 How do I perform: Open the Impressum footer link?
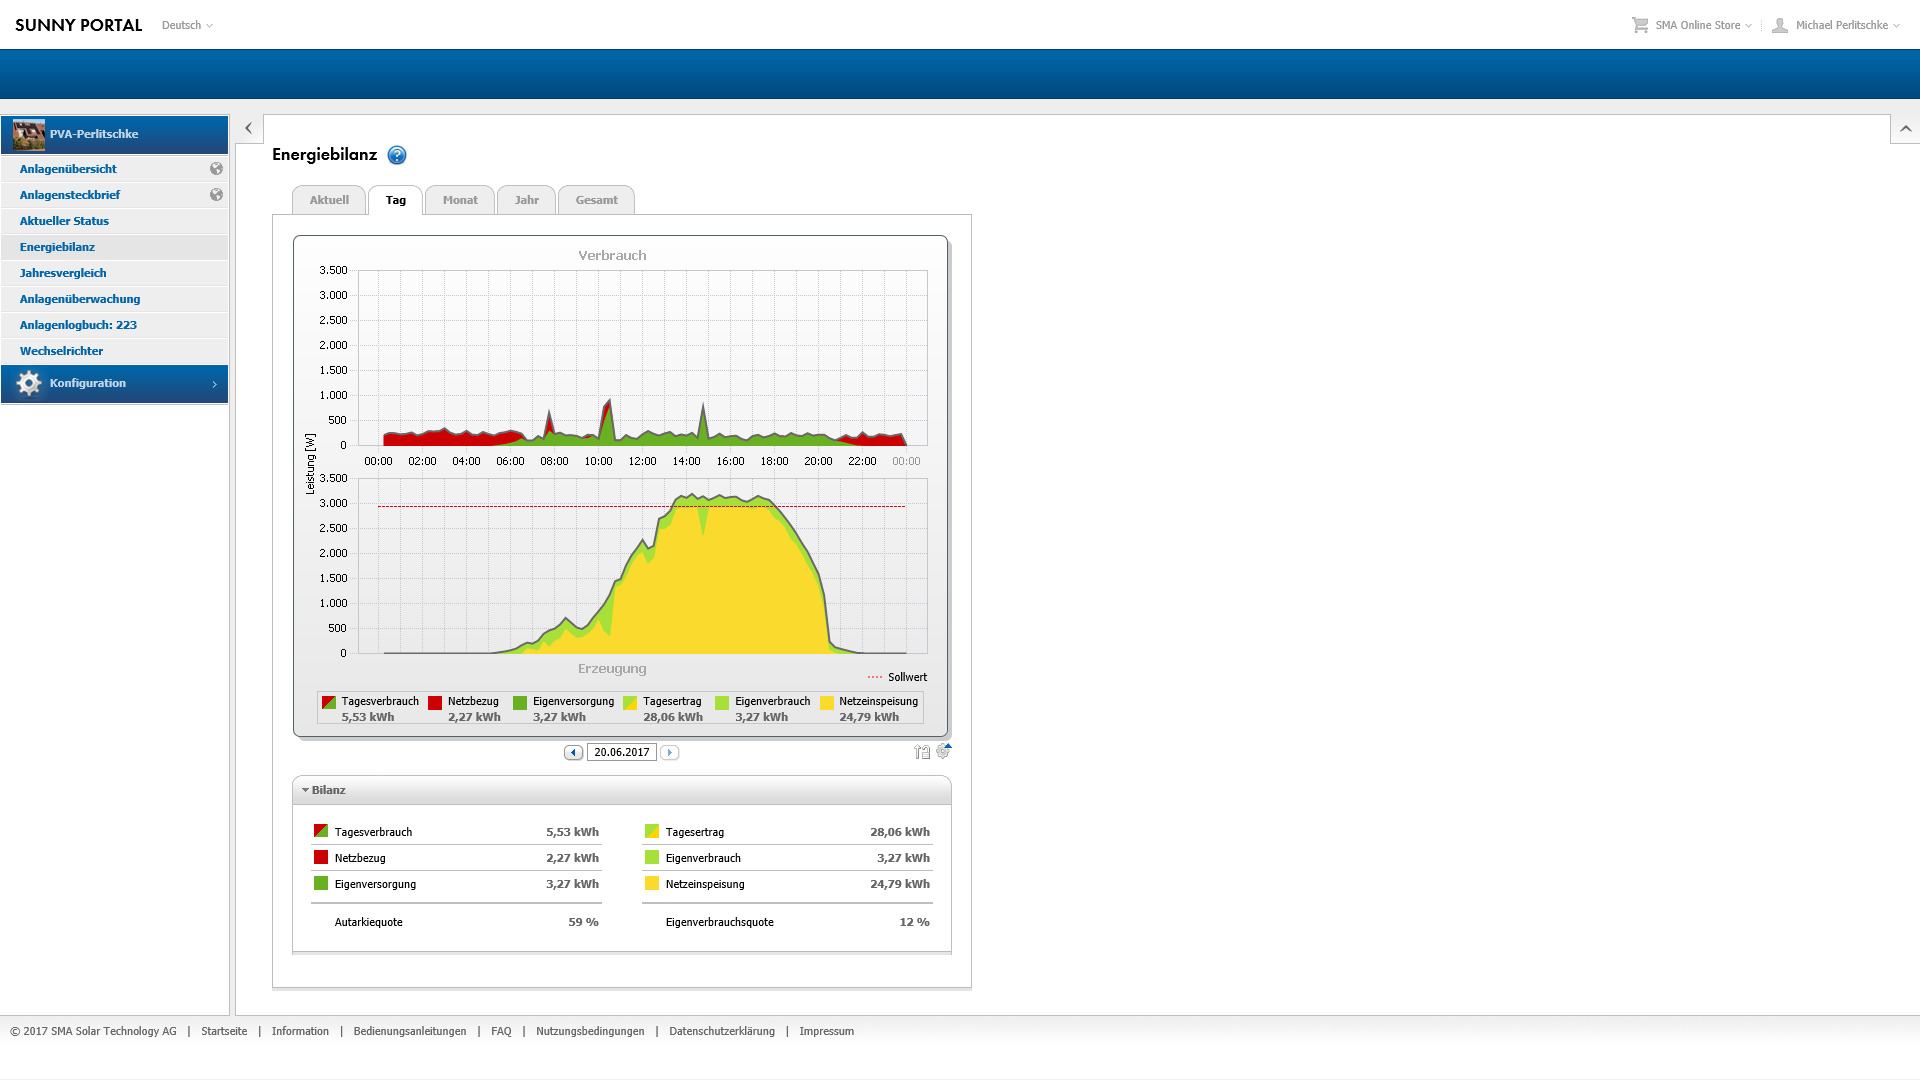coord(826,1031)
